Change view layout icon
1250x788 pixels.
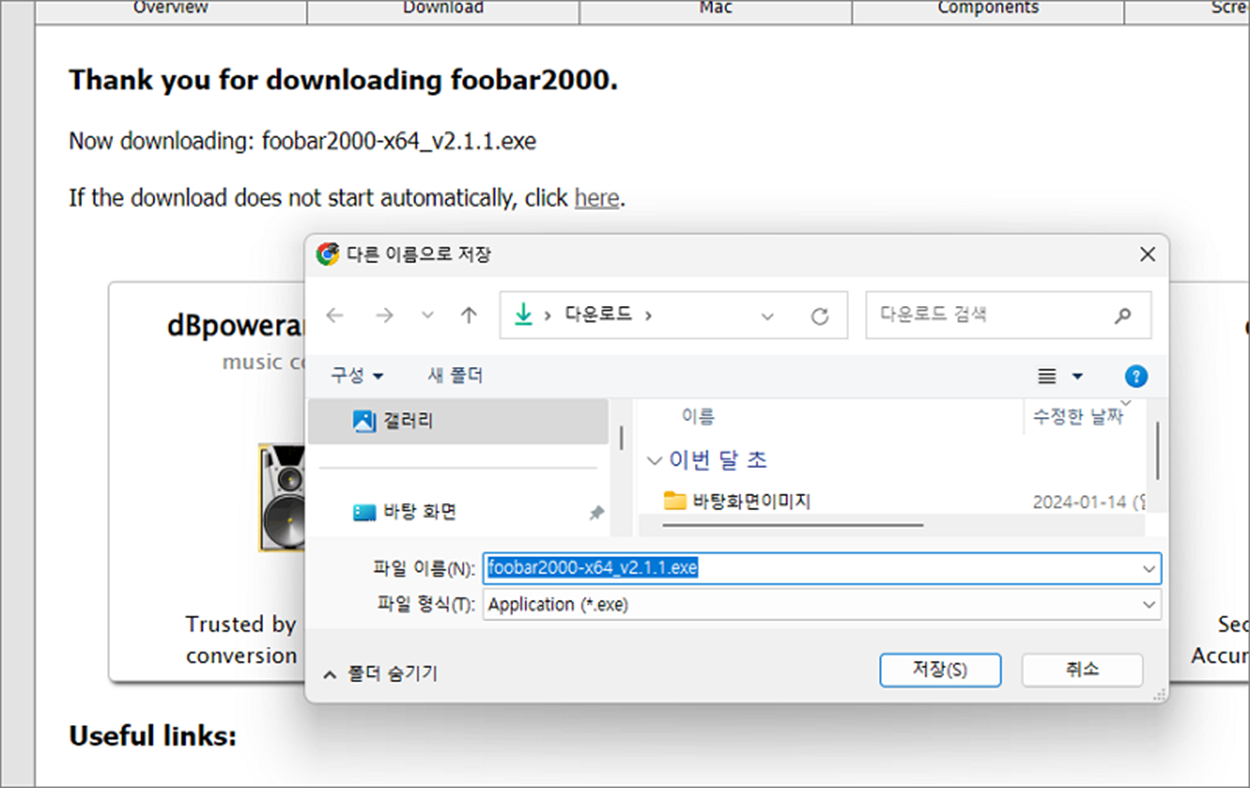pyautogui.click(x=1047, y=377)
